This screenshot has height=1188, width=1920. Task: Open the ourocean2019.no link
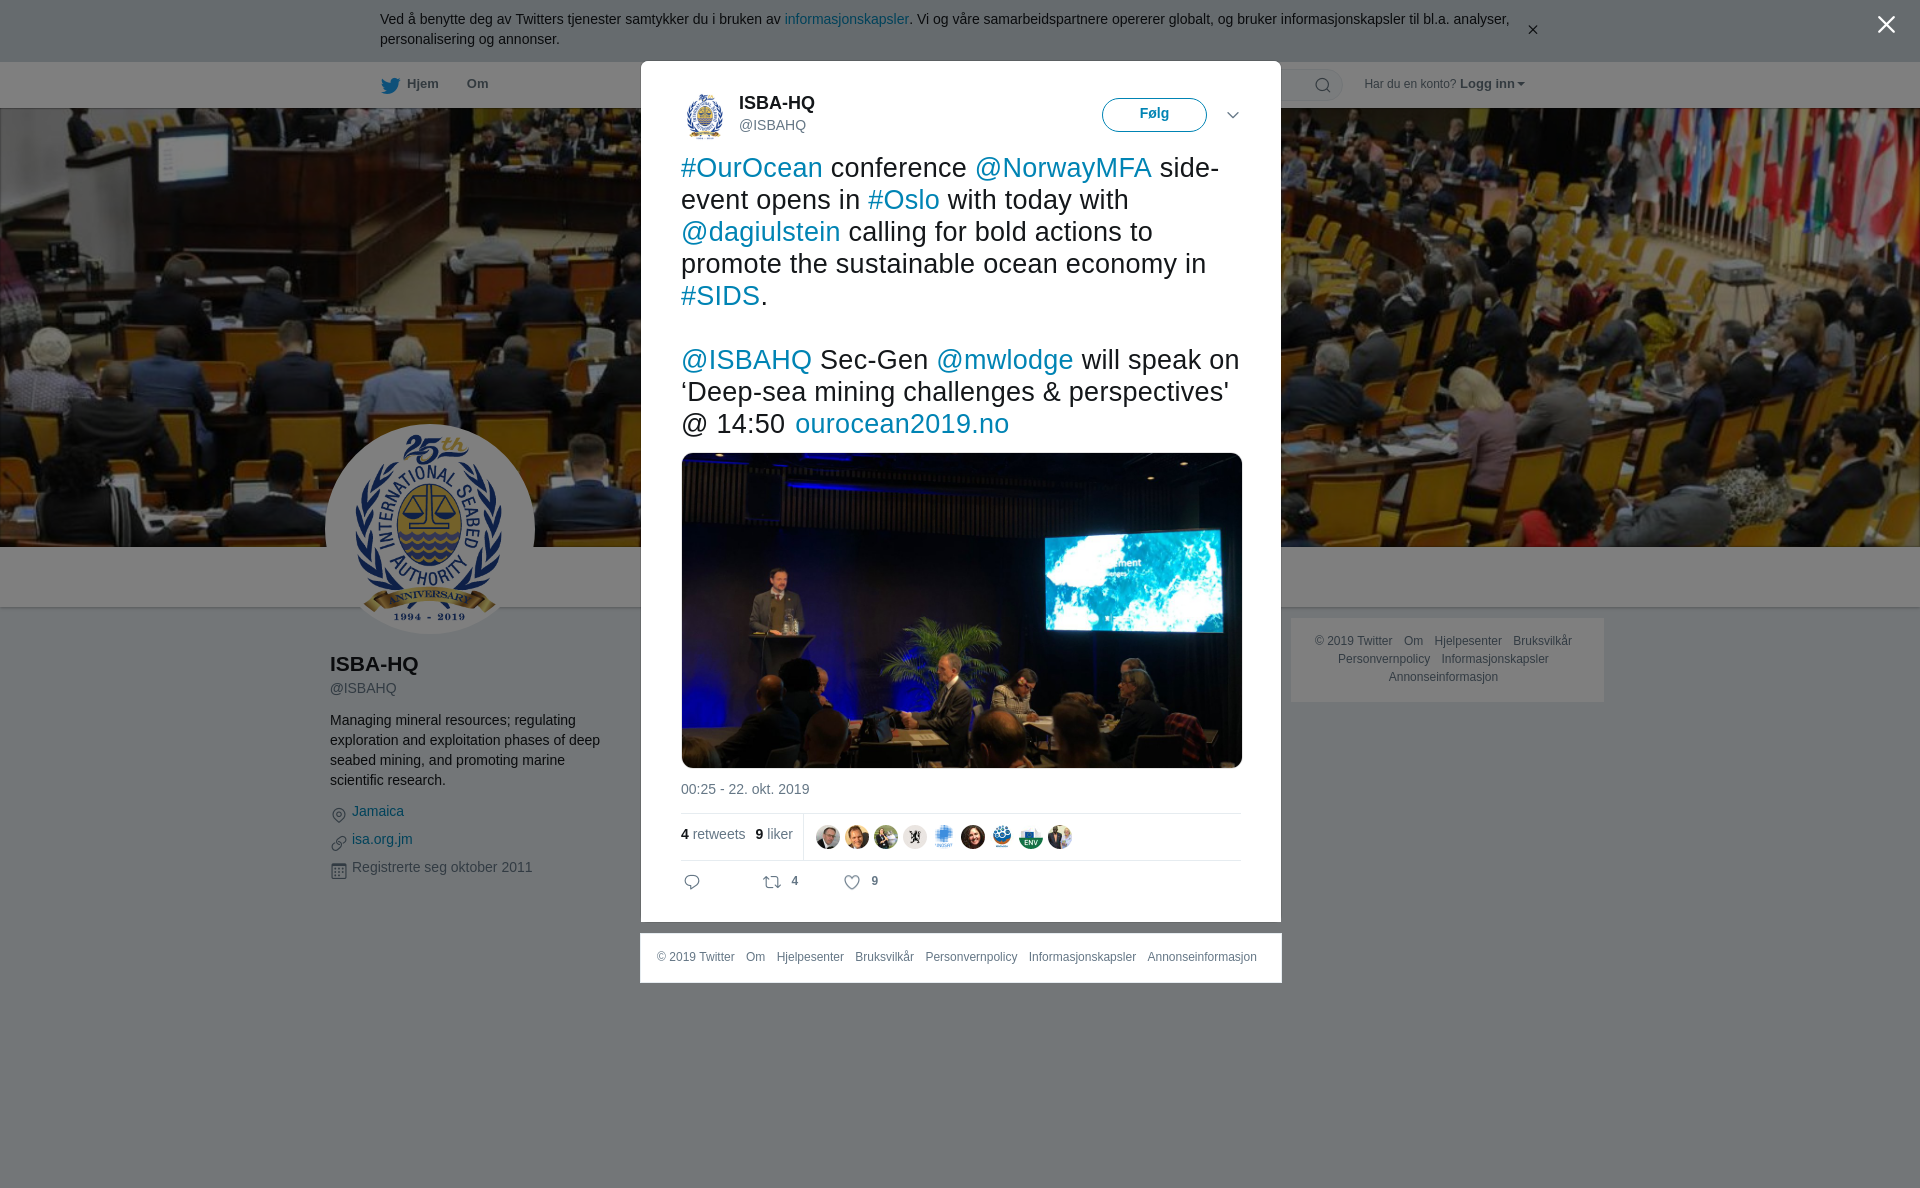[x=902, y=424]
